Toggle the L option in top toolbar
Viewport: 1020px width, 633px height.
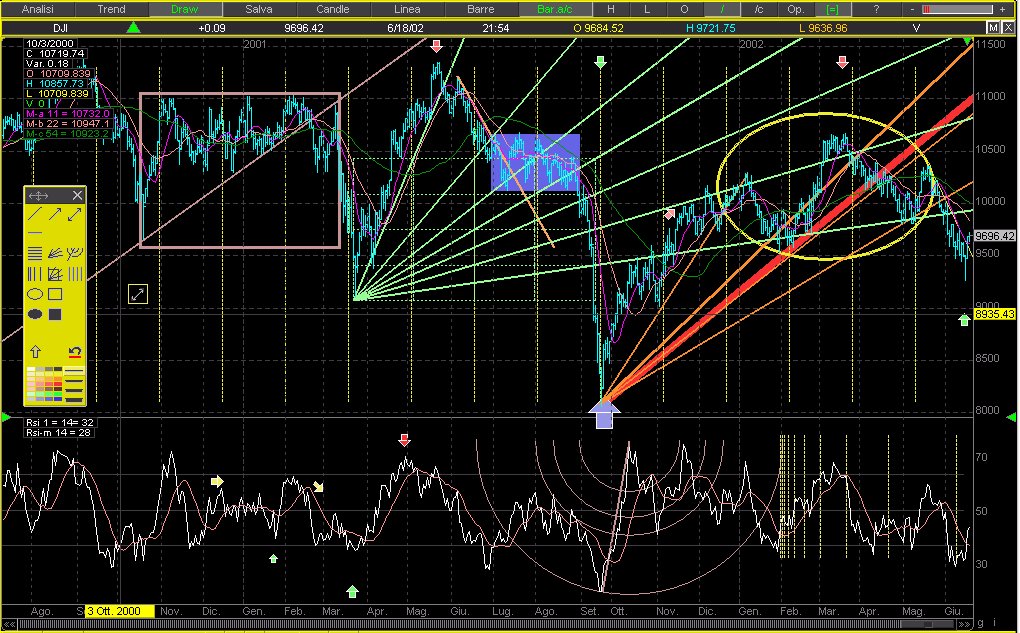coord(646,9)
